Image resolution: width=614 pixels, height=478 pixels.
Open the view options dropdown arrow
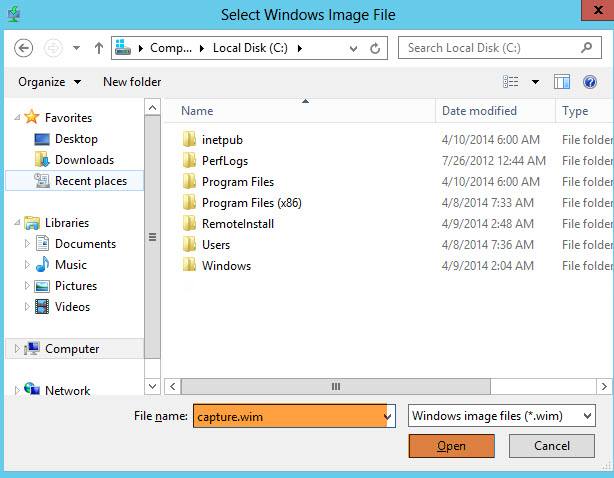535,82
